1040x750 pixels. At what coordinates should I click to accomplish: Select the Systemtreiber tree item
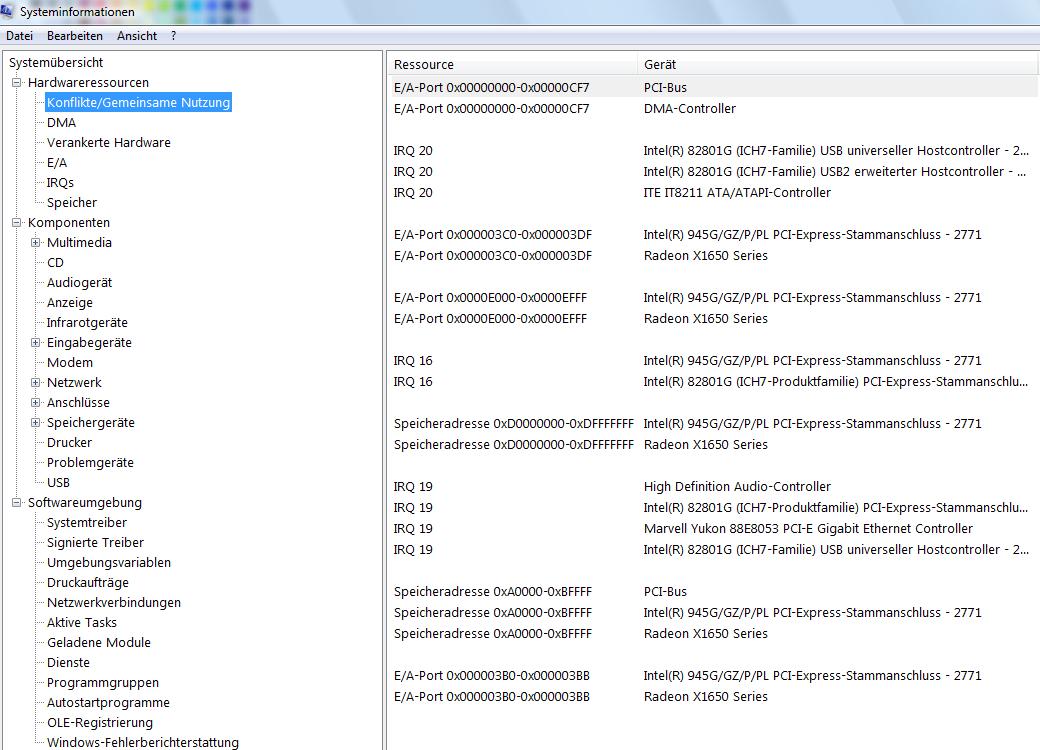coord(86,522)
